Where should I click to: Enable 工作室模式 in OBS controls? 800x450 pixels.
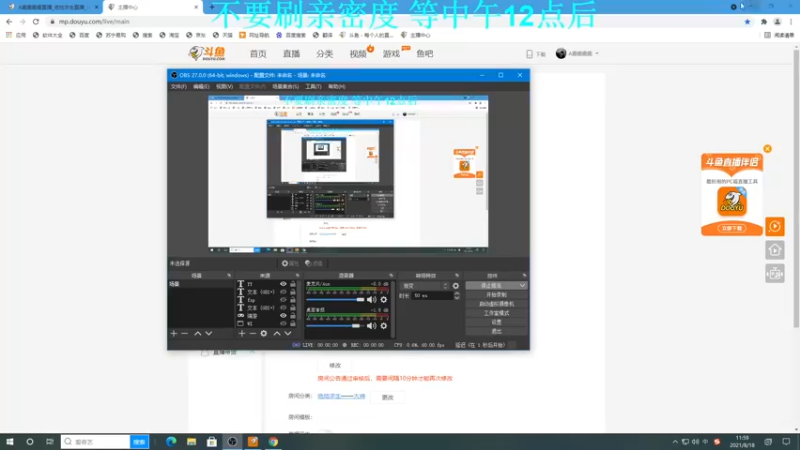click(x=496, y=313)
